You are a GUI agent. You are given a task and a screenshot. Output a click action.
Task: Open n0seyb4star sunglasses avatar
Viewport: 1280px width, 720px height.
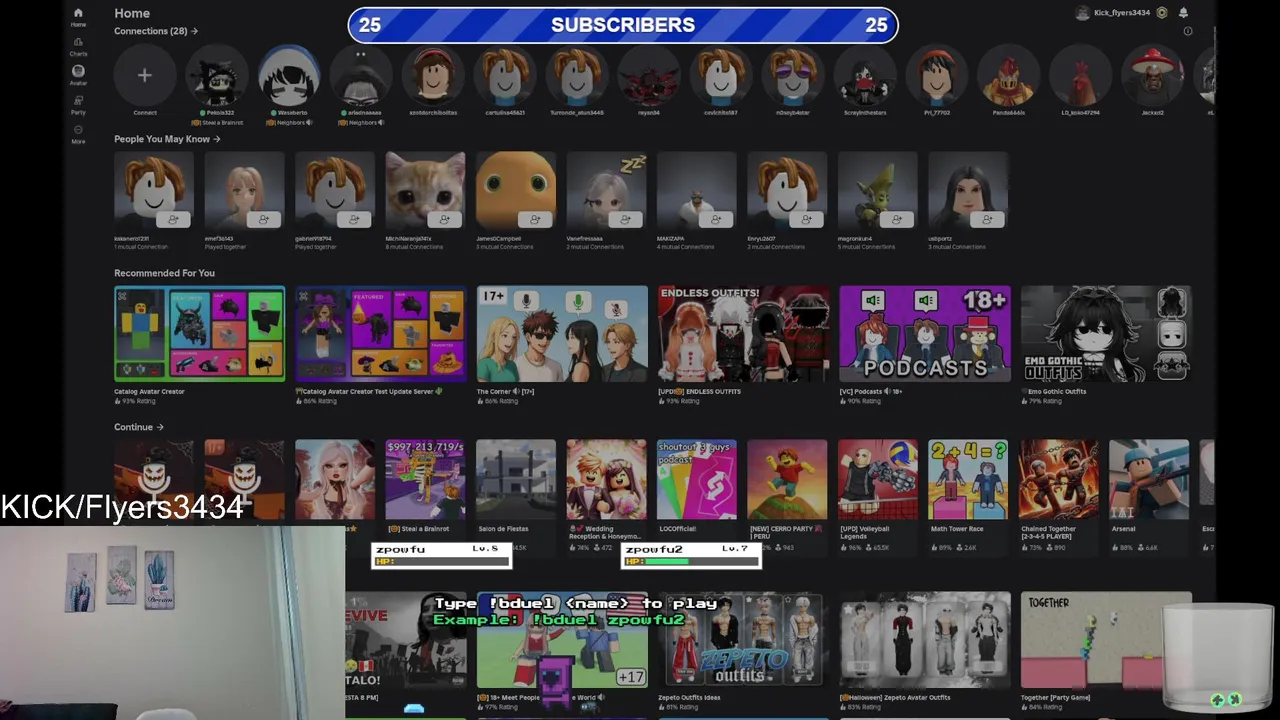(x=793, y=75)
